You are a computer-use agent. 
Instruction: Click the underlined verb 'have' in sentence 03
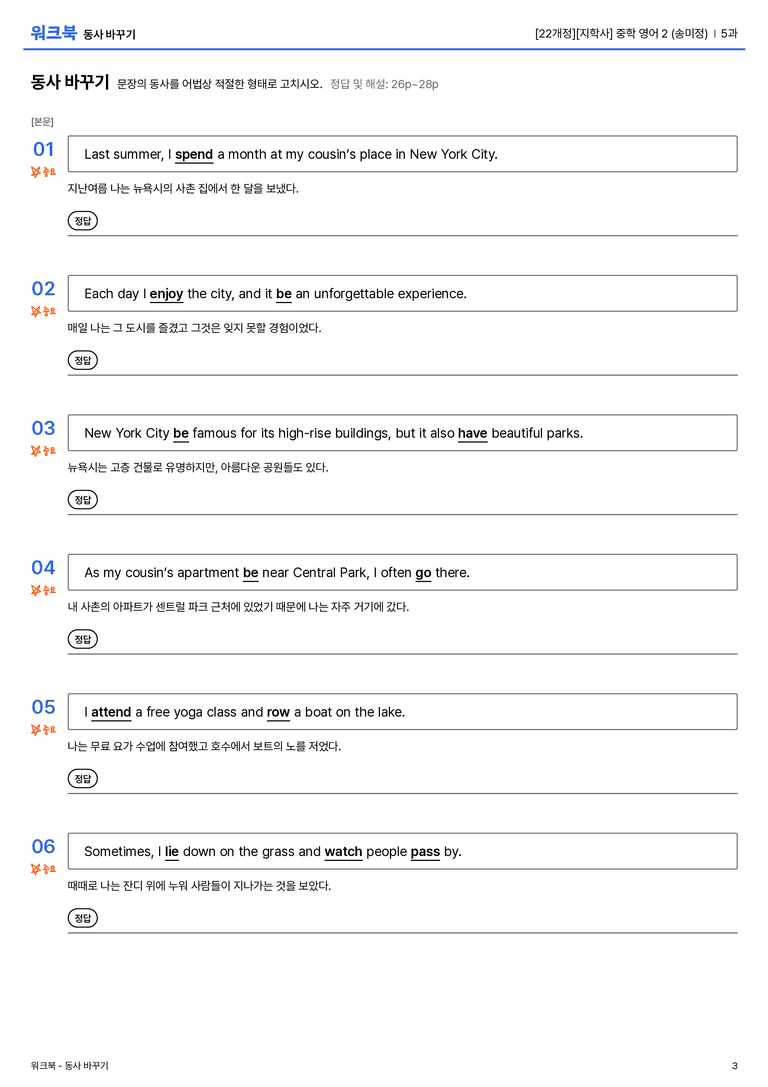click(473, 433)
